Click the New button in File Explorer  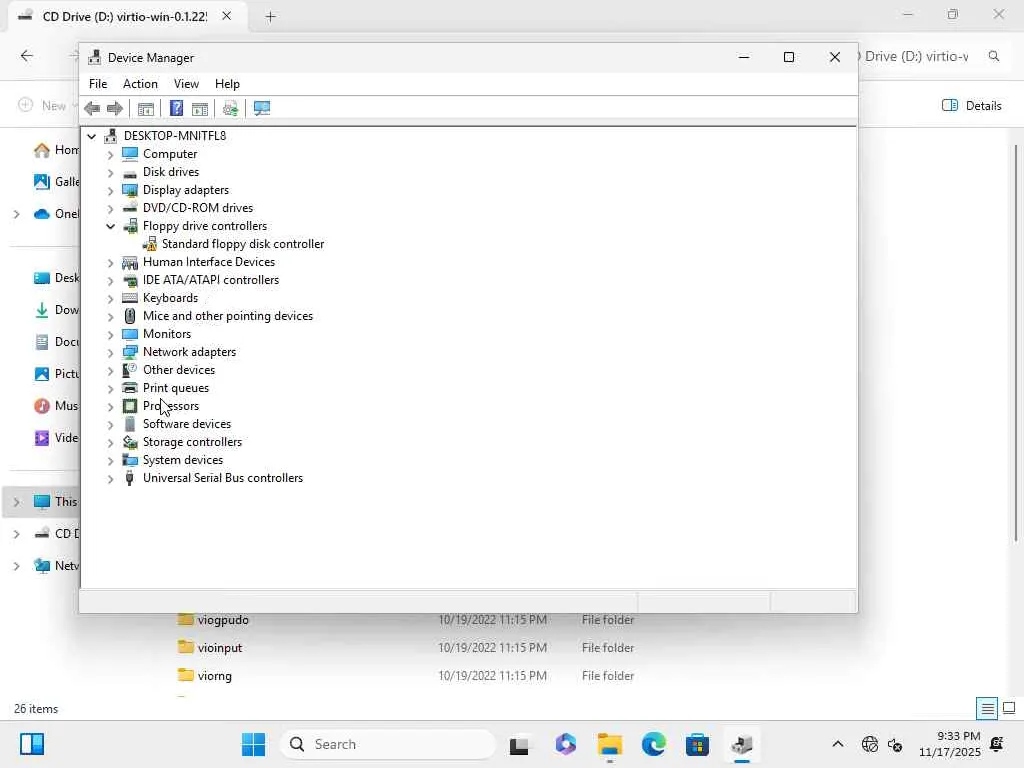point(46,106)
